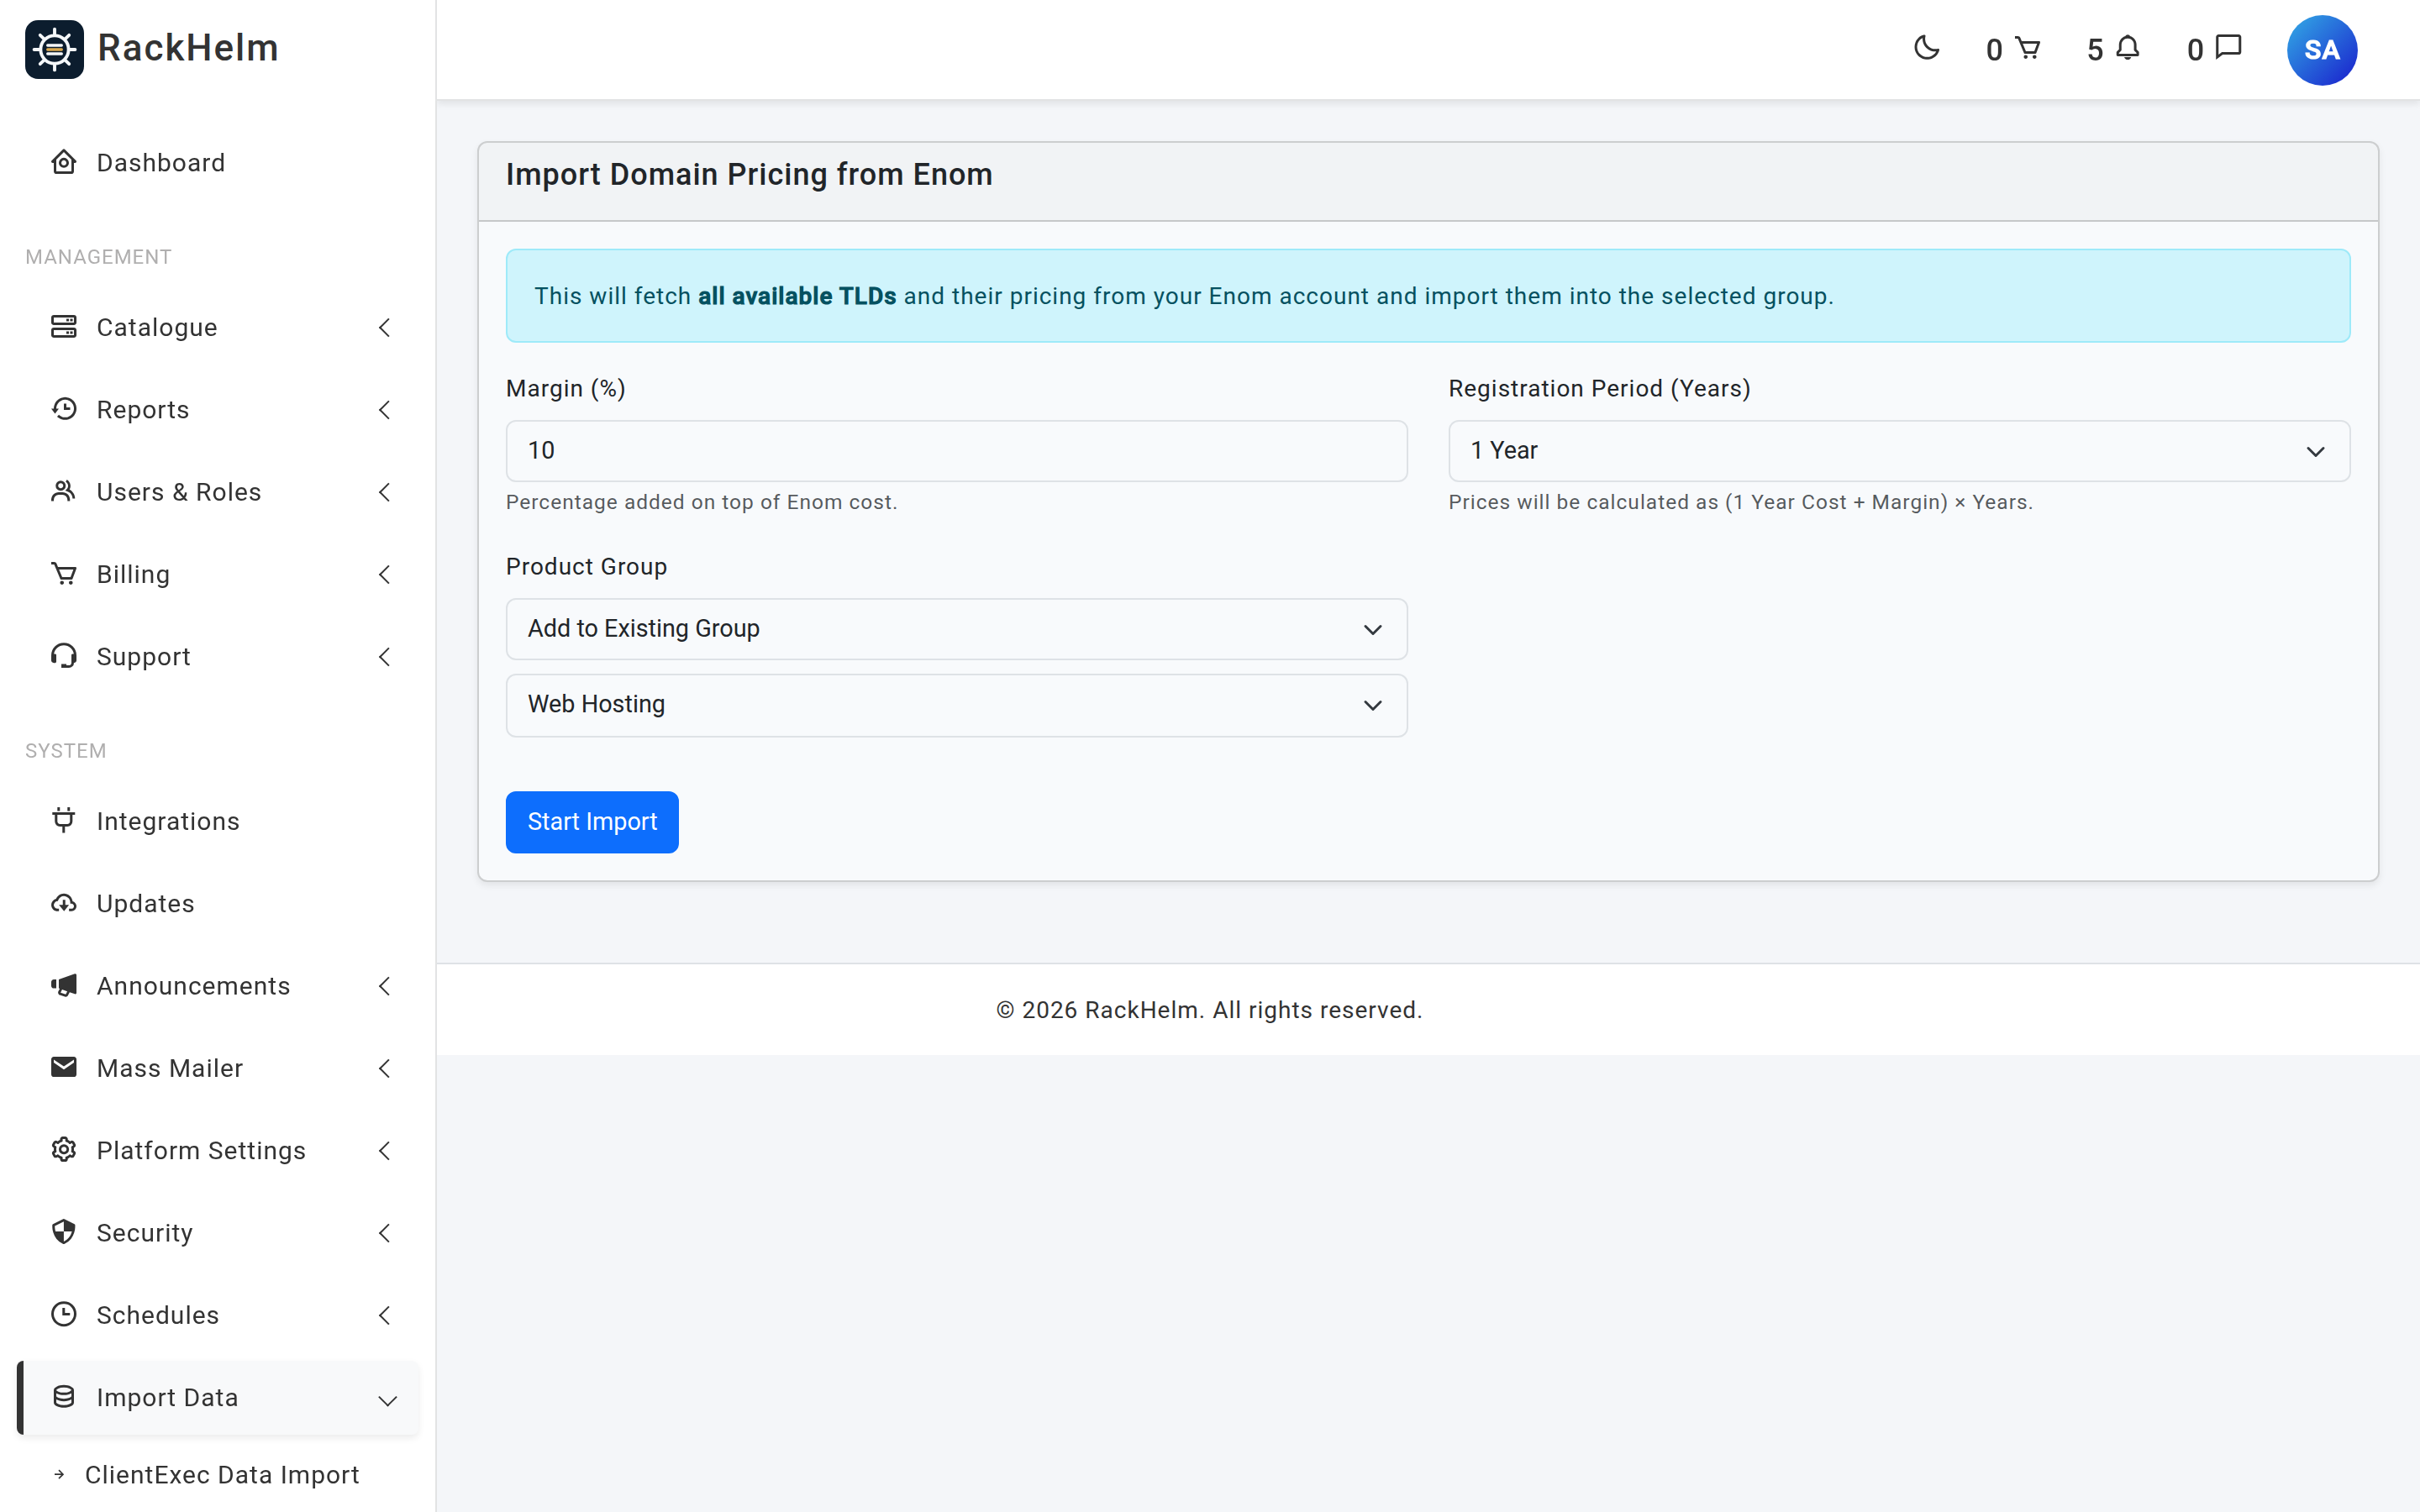Collapse the Import Data menu chevron

[388, 1401]
